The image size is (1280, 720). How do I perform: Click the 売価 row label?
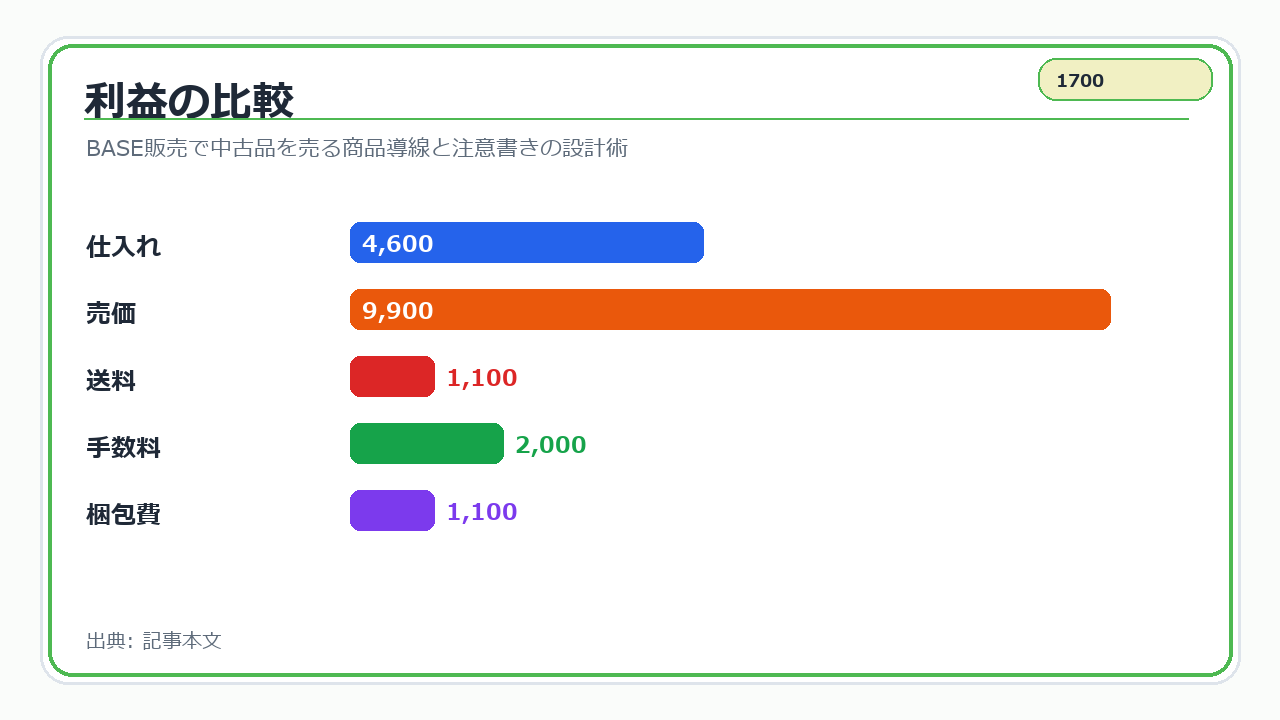[x=111, y=314]
